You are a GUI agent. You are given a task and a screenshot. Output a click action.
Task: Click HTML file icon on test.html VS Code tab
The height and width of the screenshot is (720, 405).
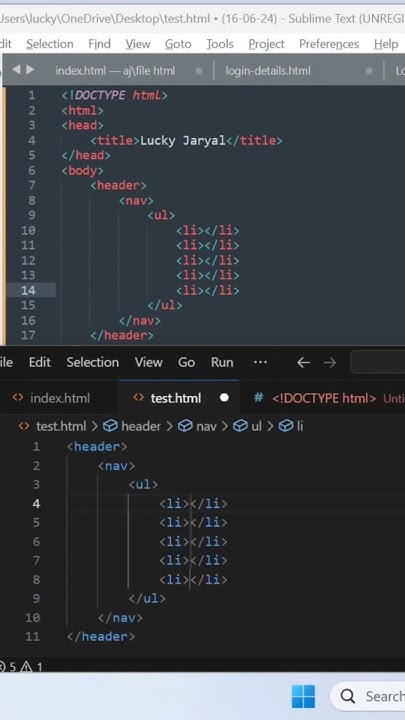tap(138, 398)
